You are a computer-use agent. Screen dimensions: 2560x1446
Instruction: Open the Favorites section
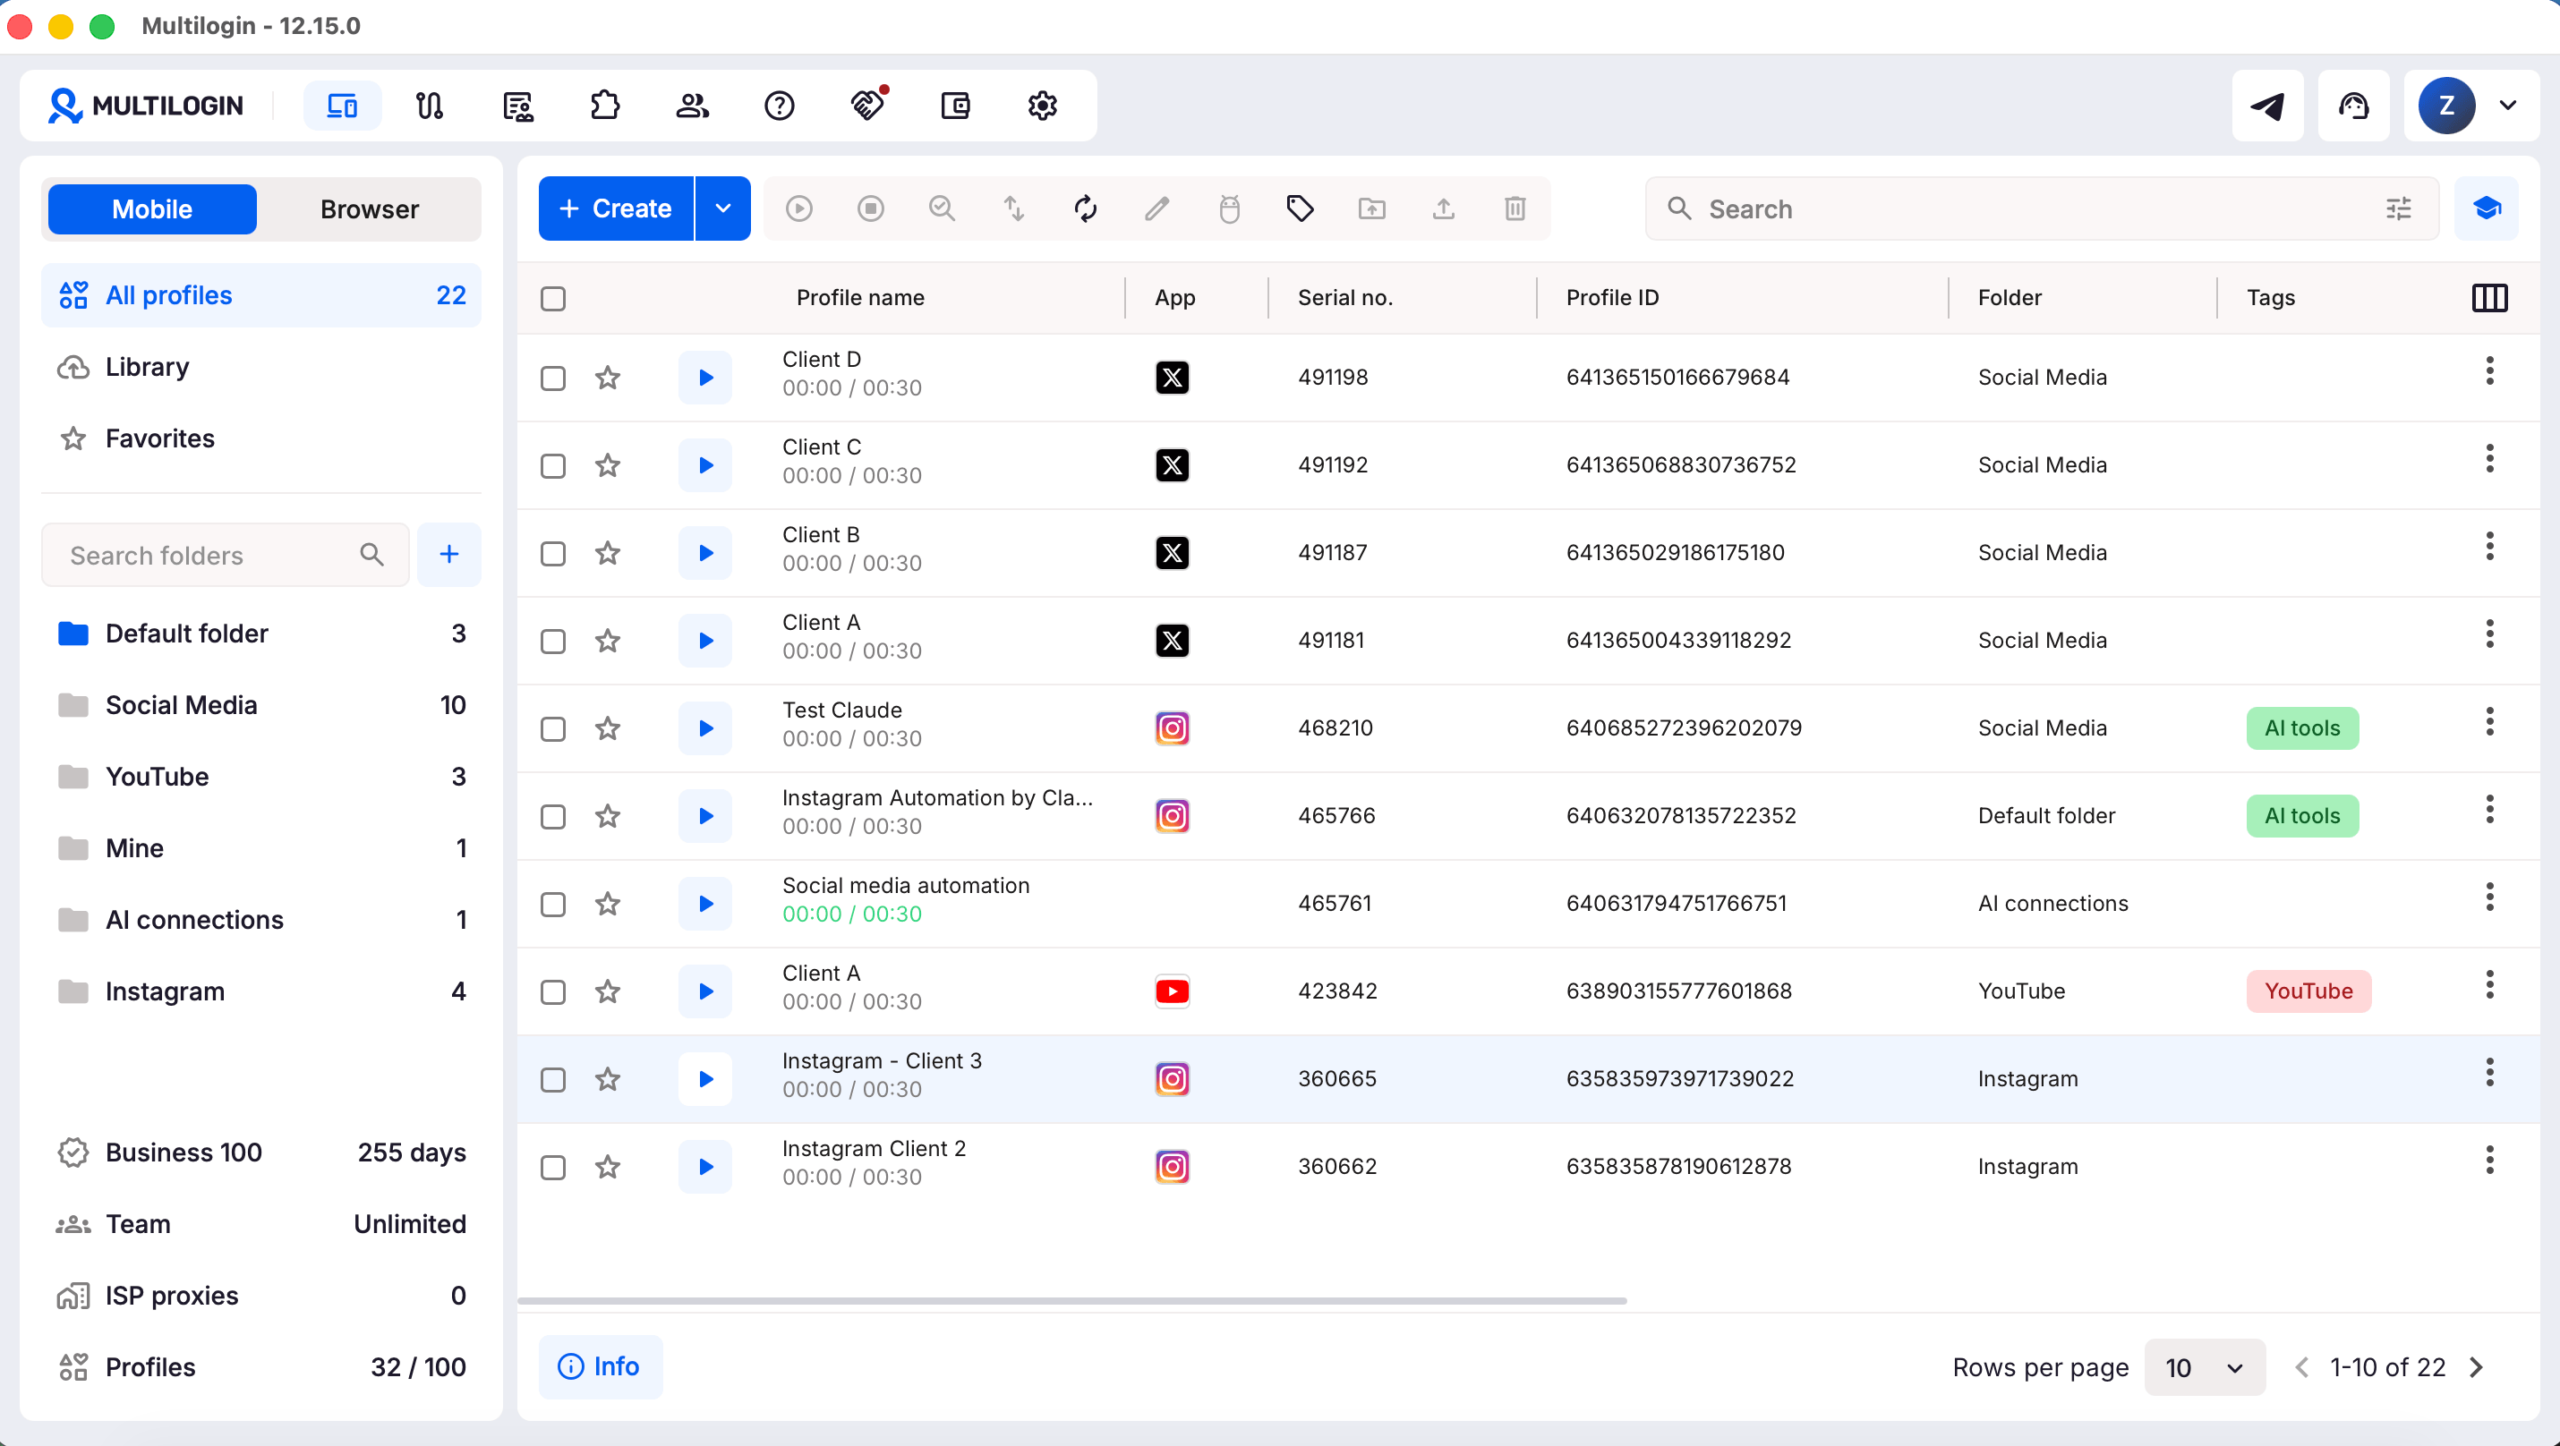click(261, 438)
